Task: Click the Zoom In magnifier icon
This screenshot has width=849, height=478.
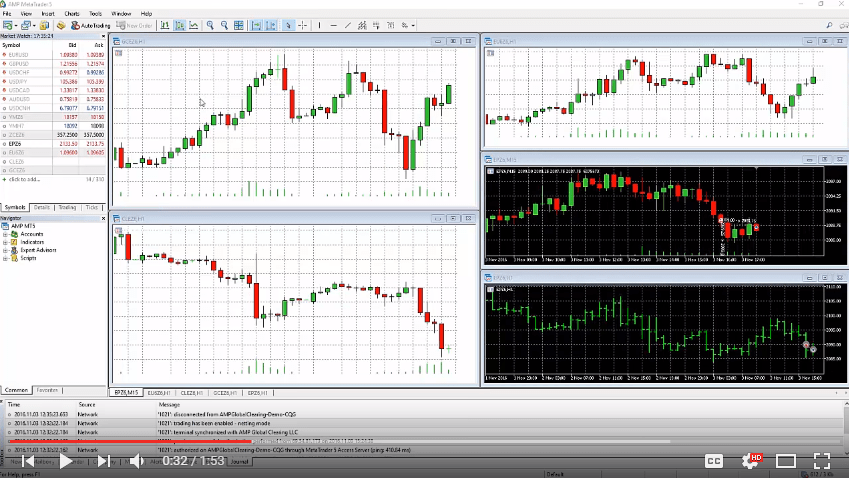Action: [210, 25]
